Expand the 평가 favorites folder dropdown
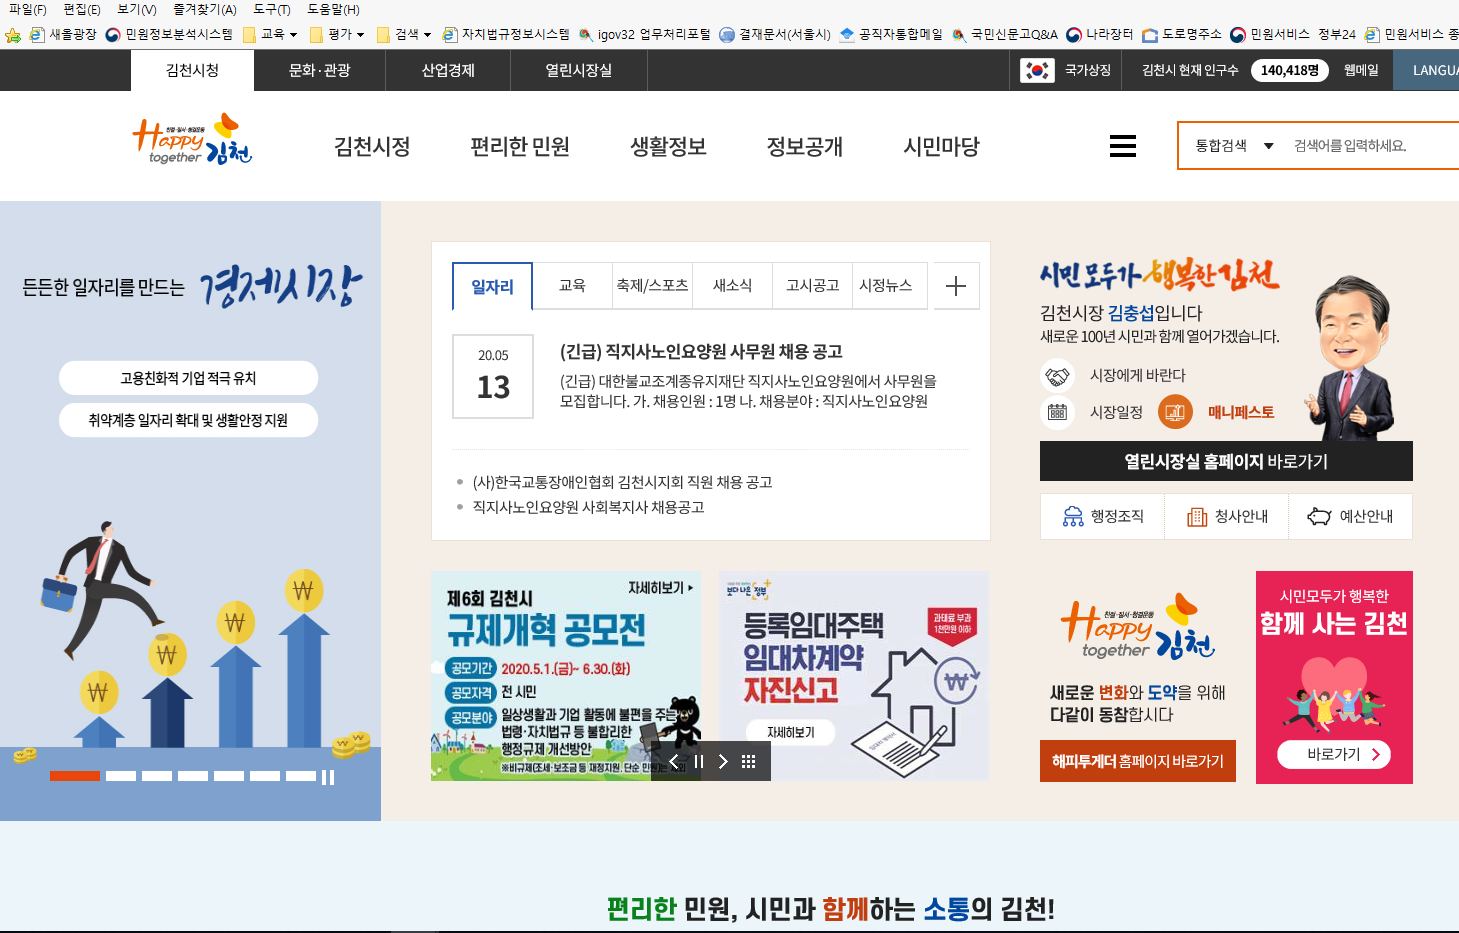The height and width of the screenshot is (933, 1459). [360, 35]
